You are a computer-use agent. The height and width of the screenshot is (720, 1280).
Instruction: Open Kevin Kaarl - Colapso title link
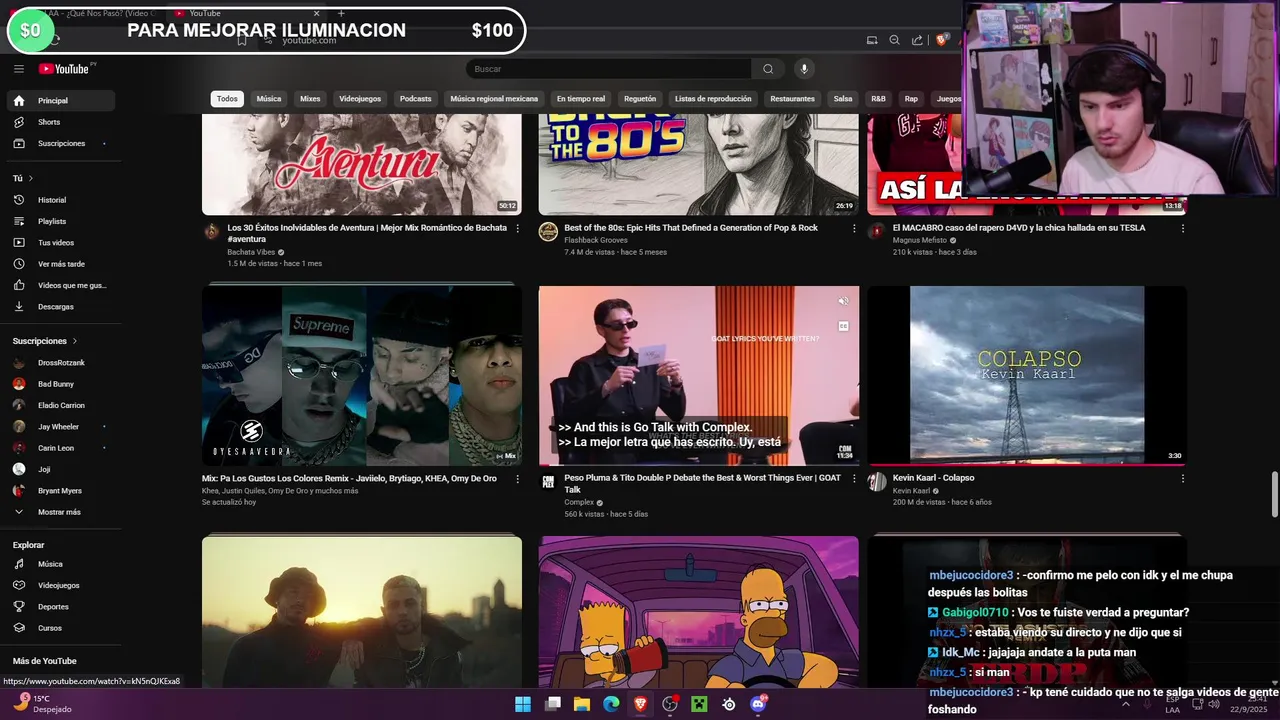pos(933,478)
